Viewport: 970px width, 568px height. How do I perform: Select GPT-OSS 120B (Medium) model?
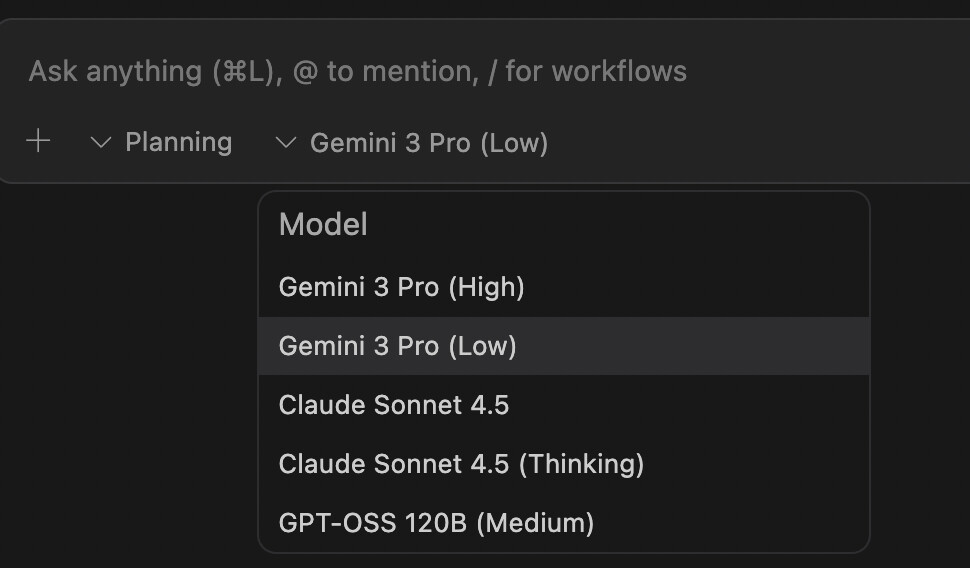564,523
